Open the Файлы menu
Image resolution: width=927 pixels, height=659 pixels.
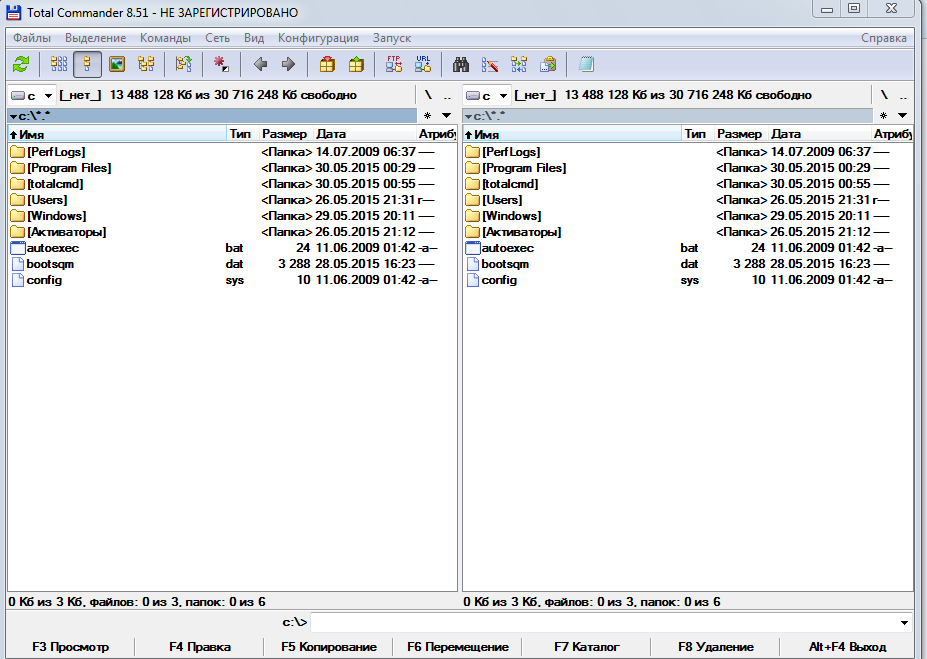point(32,38)
